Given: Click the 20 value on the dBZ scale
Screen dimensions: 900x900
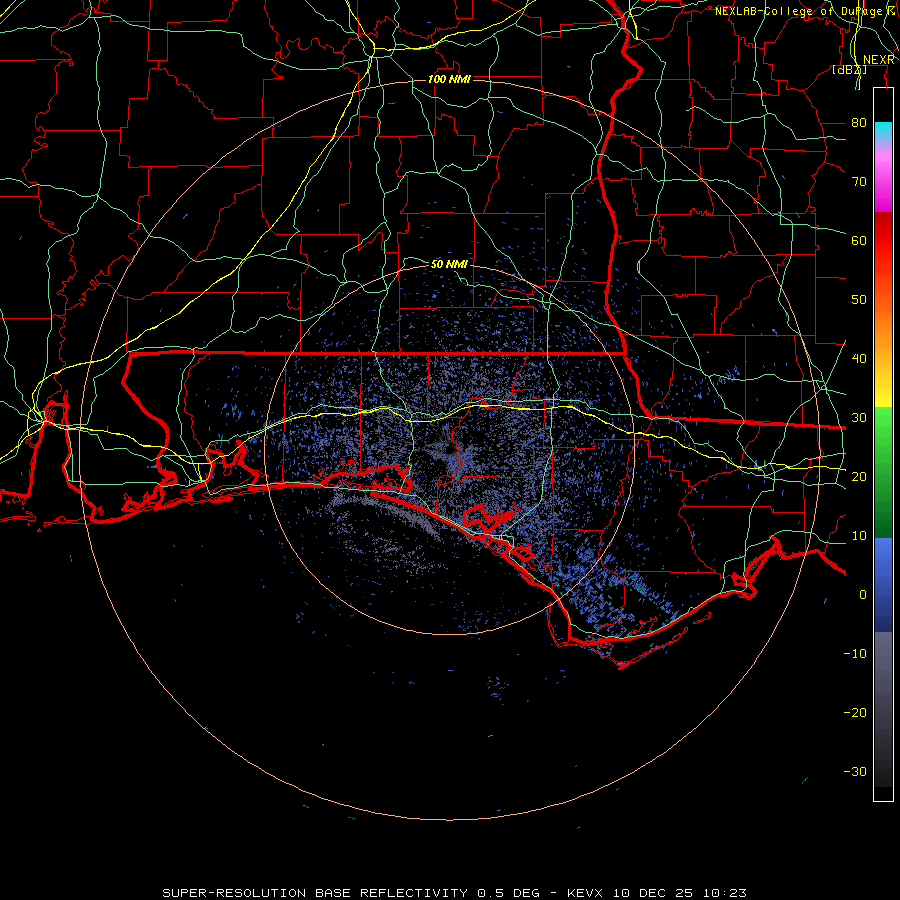Looking at the screenshot, I should coord(859,476).
